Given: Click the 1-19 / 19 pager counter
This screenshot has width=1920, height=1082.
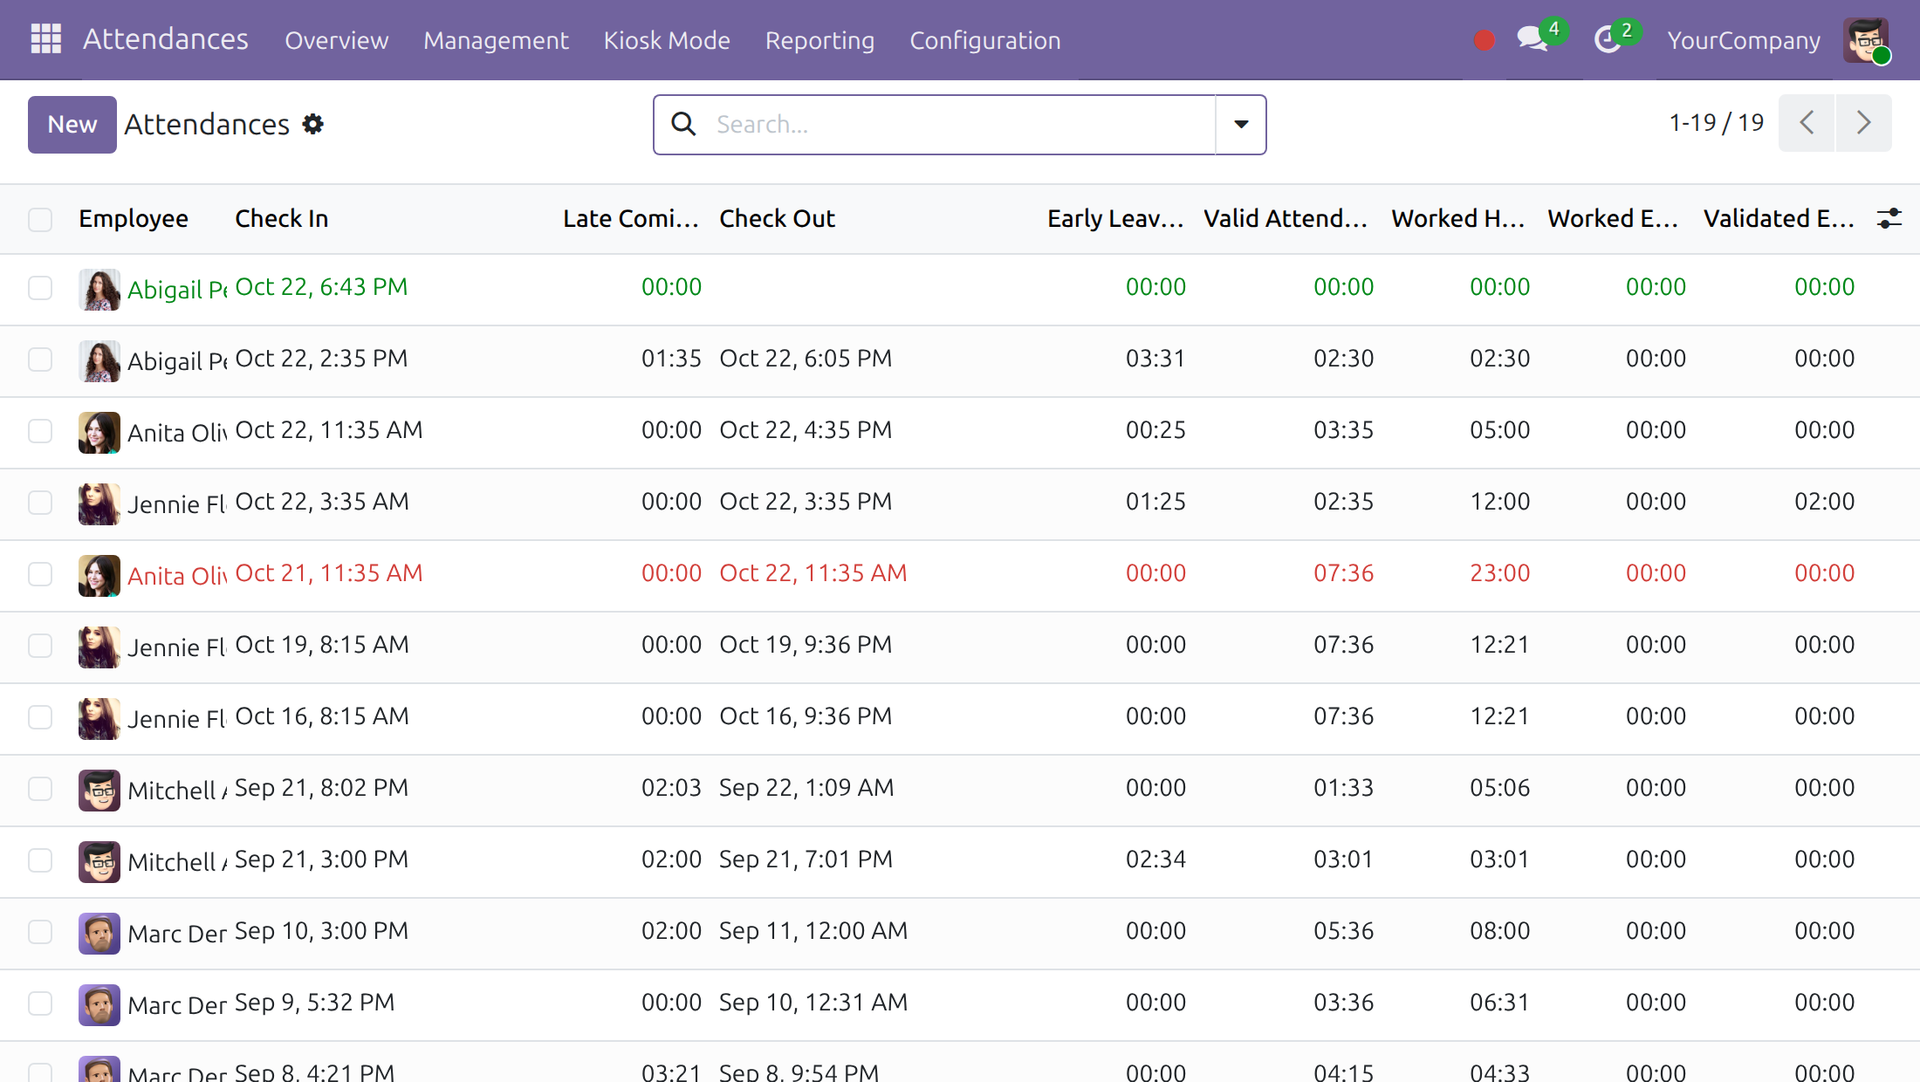Looking at the screenshot, I should point(1716,123).
